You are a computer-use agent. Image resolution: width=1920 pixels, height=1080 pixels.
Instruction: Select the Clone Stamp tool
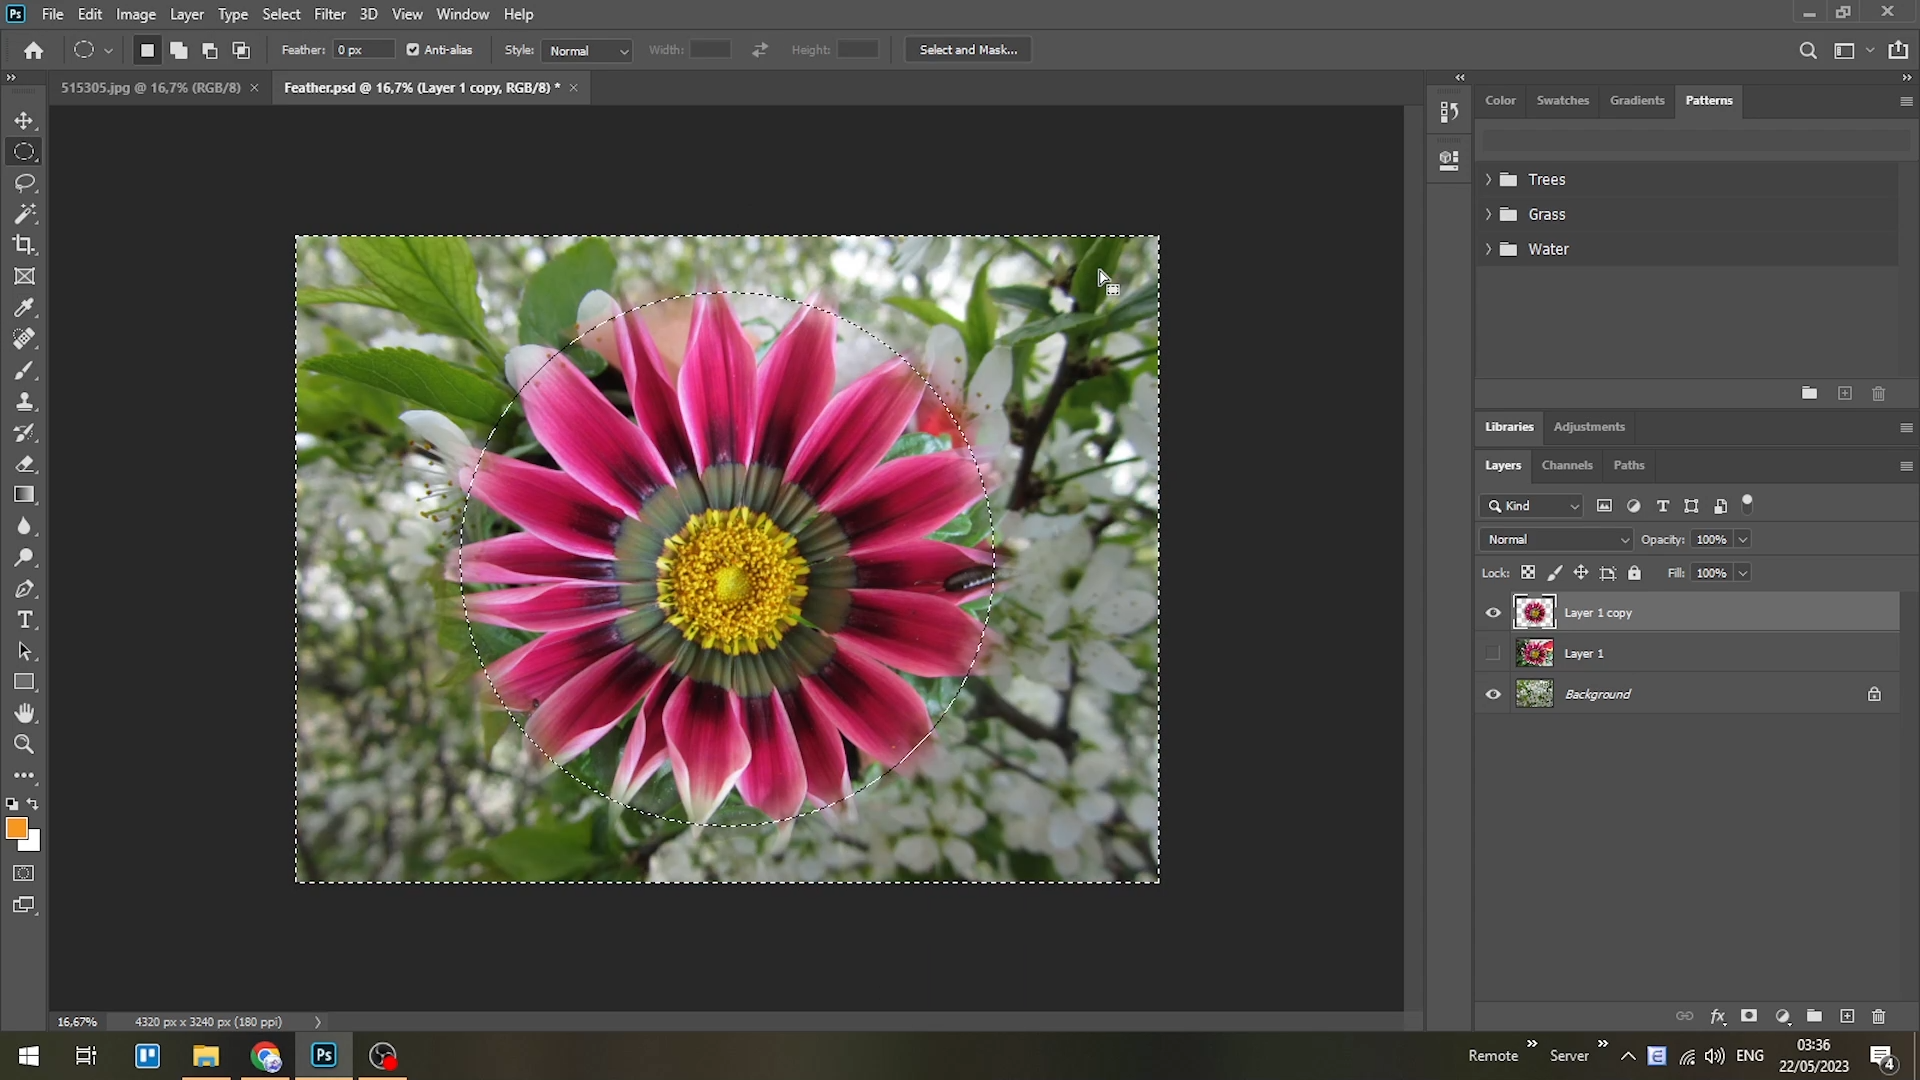pyautogui.click(x=24, y=401)
